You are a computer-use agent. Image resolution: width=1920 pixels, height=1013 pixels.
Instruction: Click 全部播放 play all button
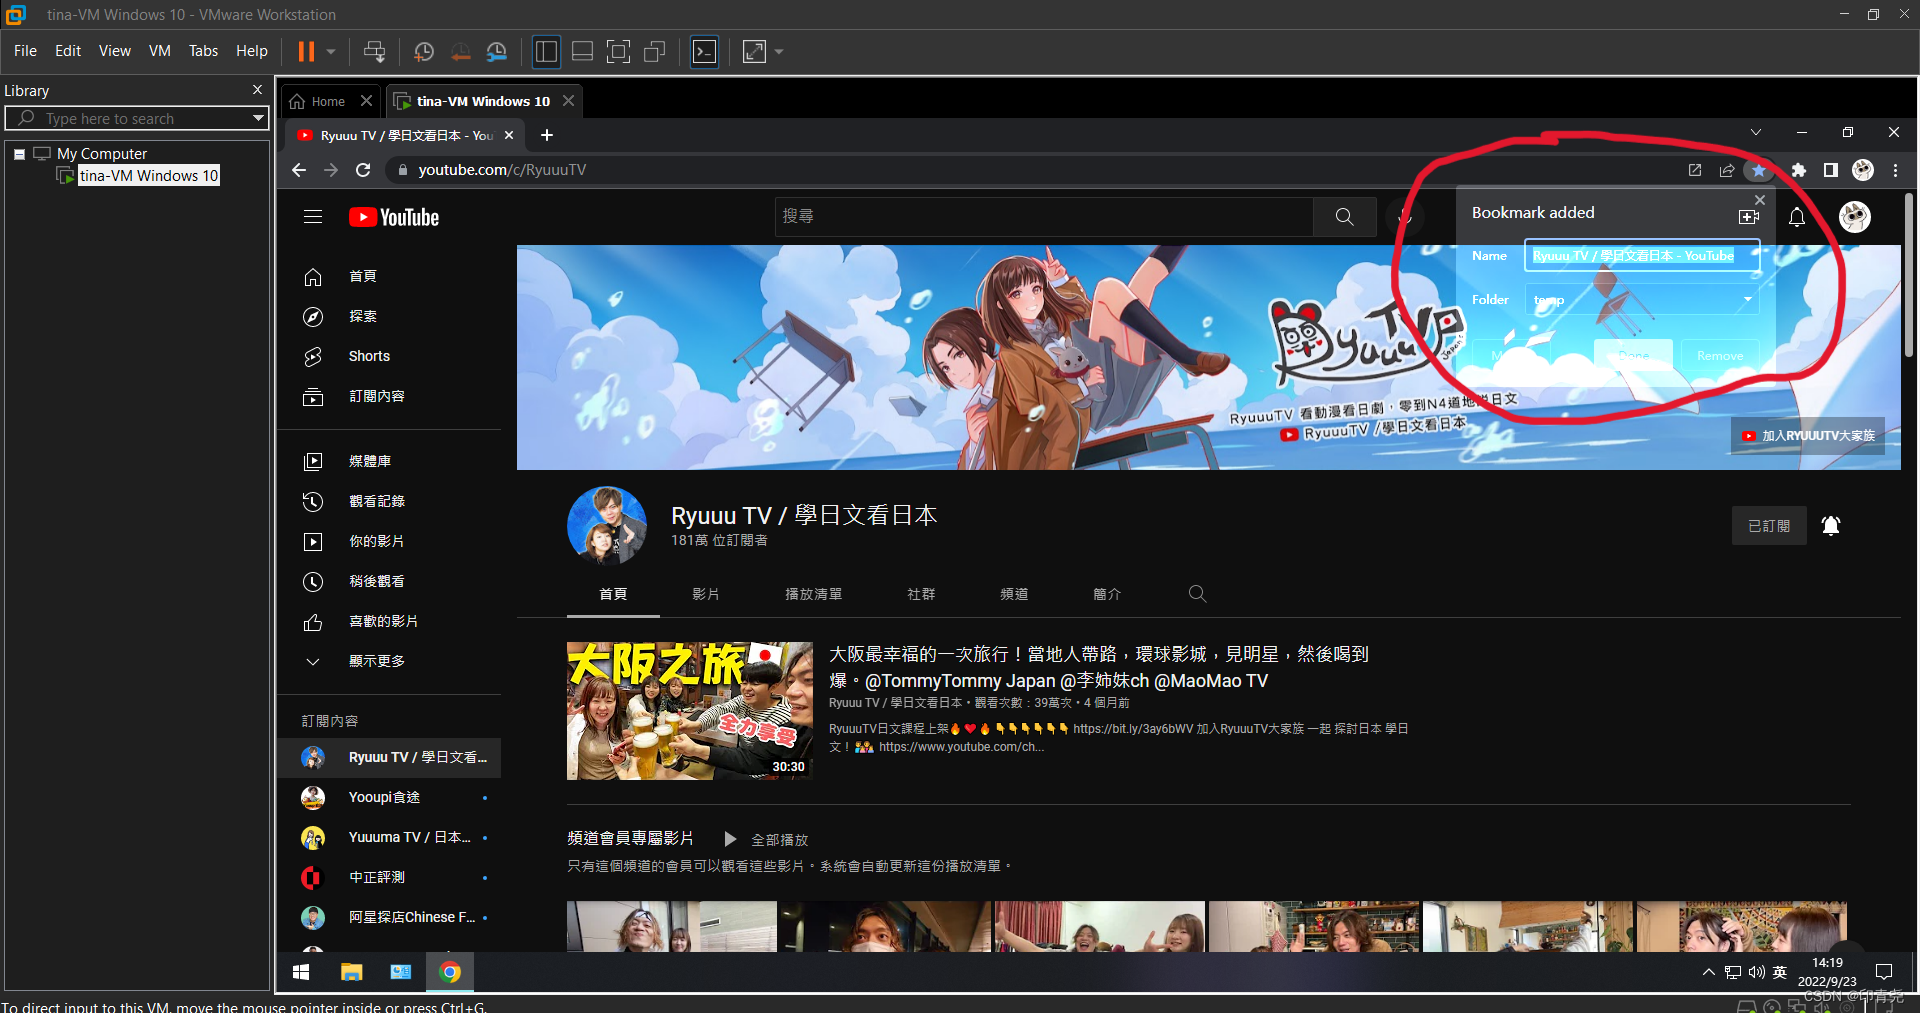766,840
